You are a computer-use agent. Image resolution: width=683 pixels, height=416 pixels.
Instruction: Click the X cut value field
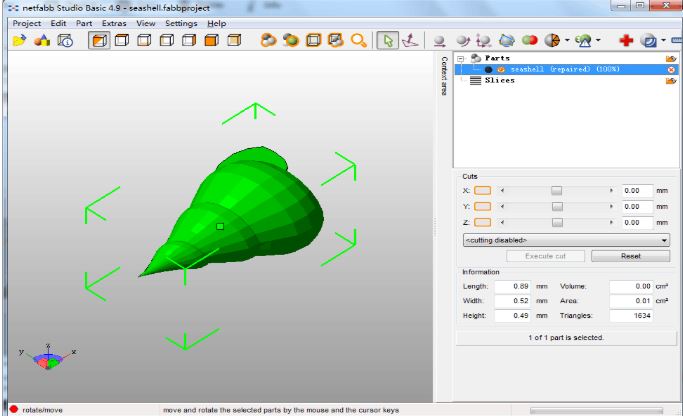coord(637,191)
